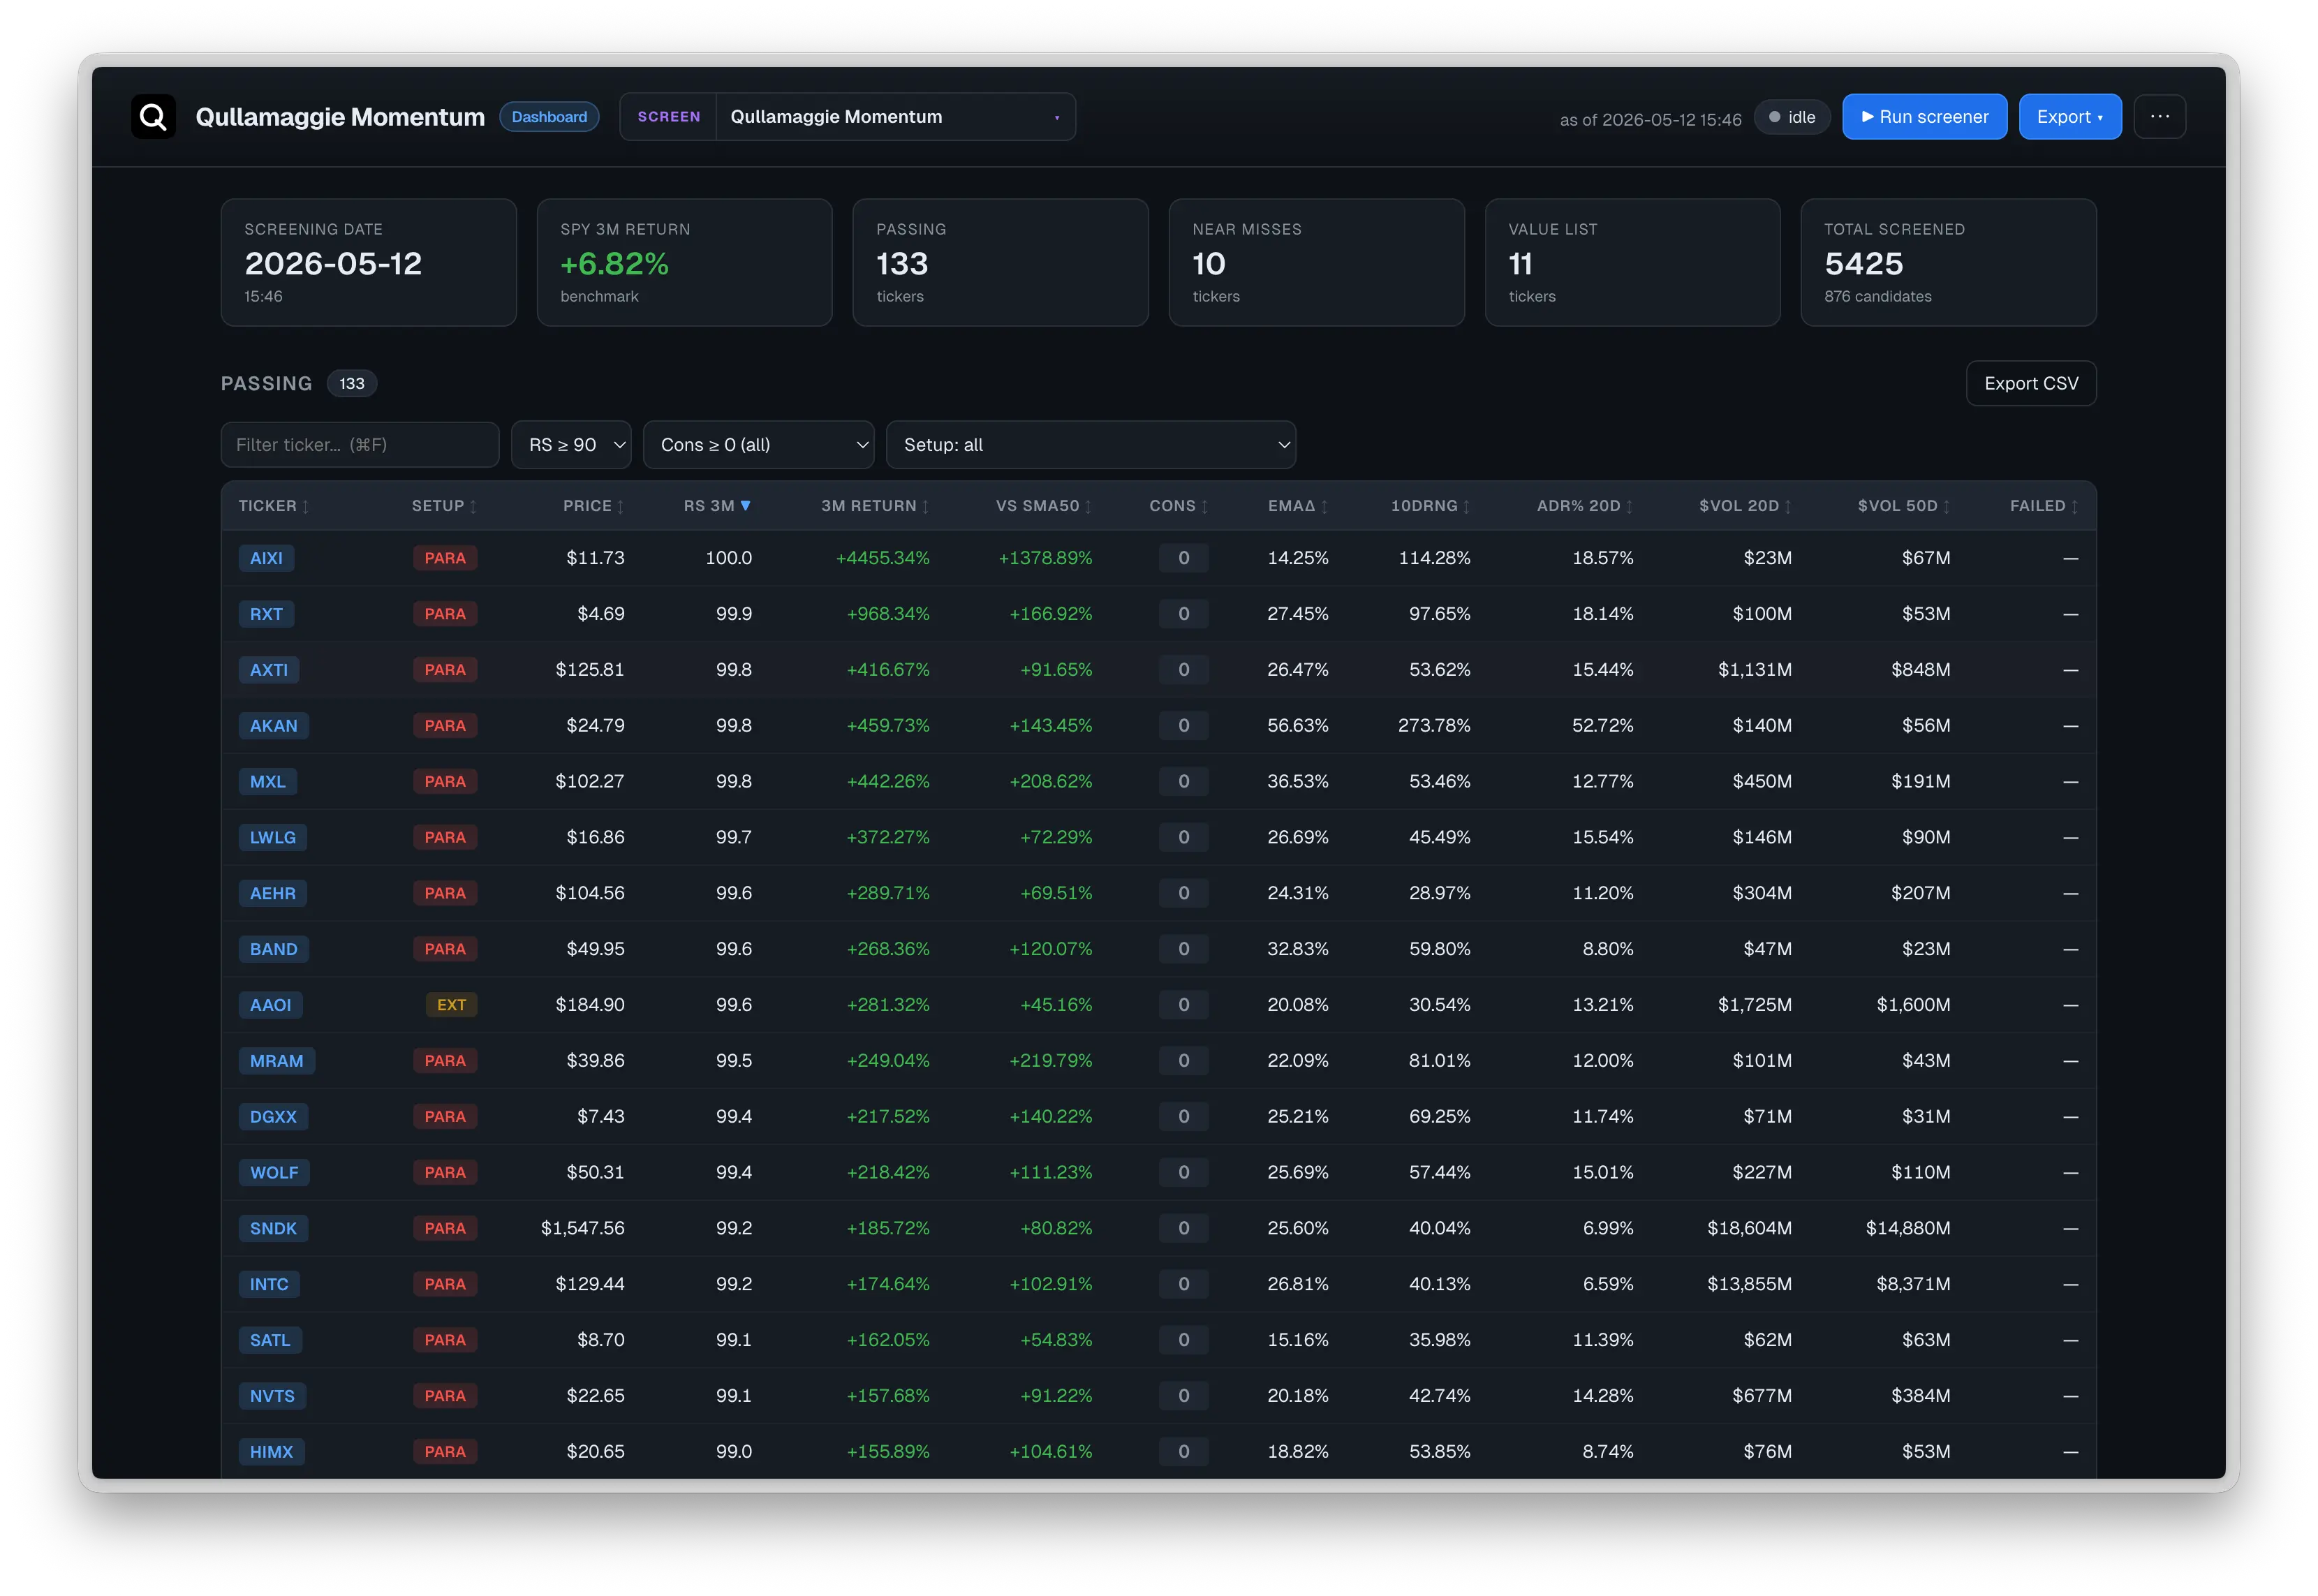This screenshot has height=1596, width=2318.
Task: Sort table by $VOL 20D column
Action: point(1745,506)
